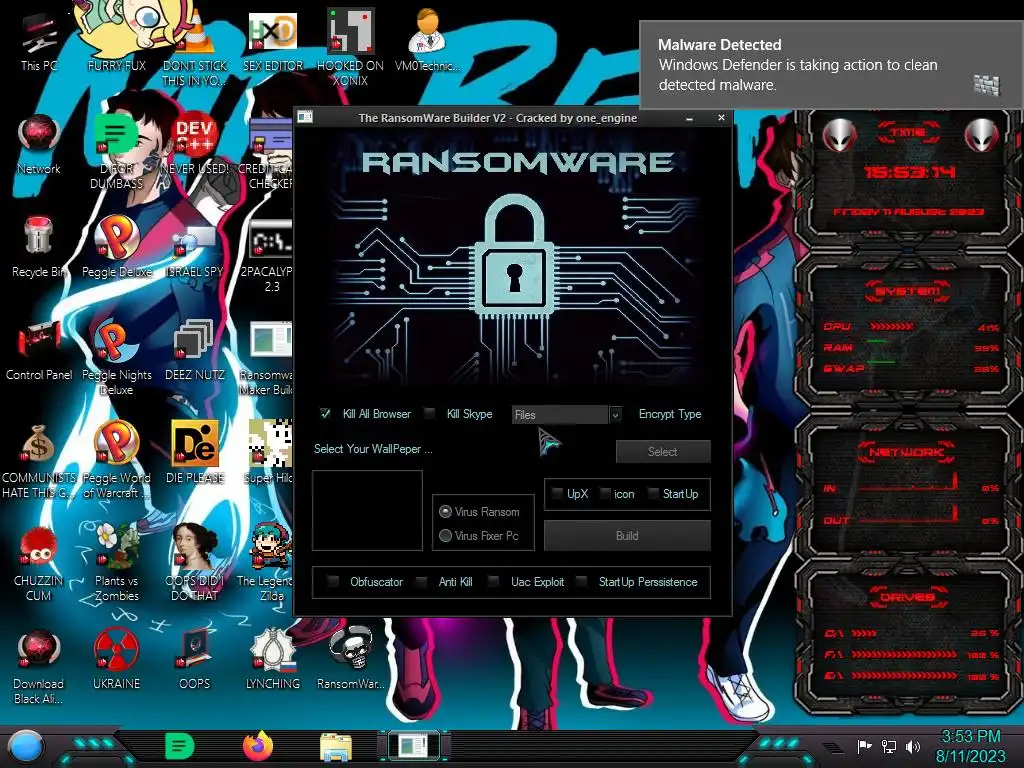Viewport: 1024px width, 768px height.
Task: Open Firefox from the taskbar
Action: [x=258, y=746]
